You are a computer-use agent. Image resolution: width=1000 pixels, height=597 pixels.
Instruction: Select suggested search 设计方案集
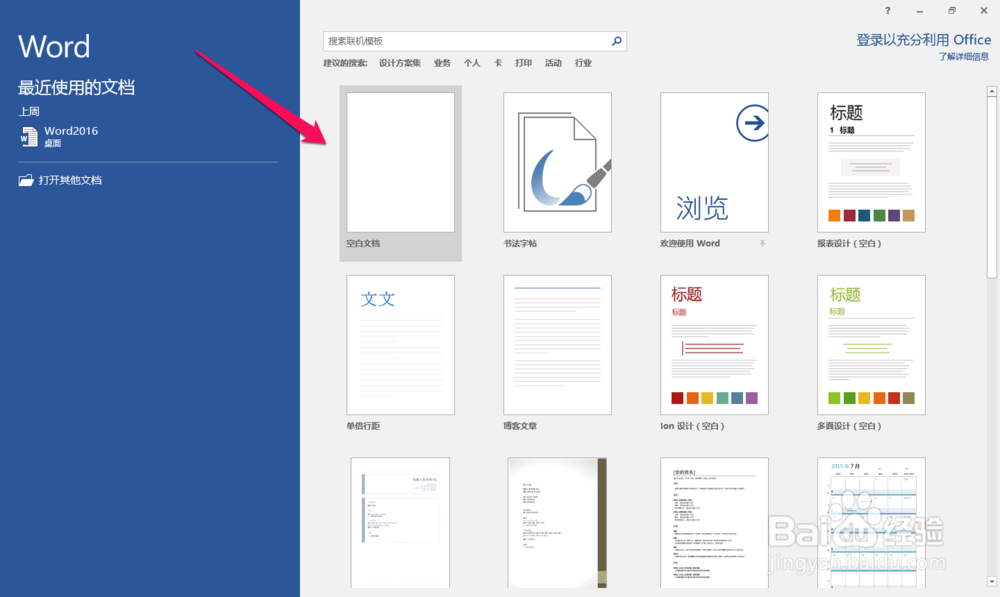(x=400, y=63)
